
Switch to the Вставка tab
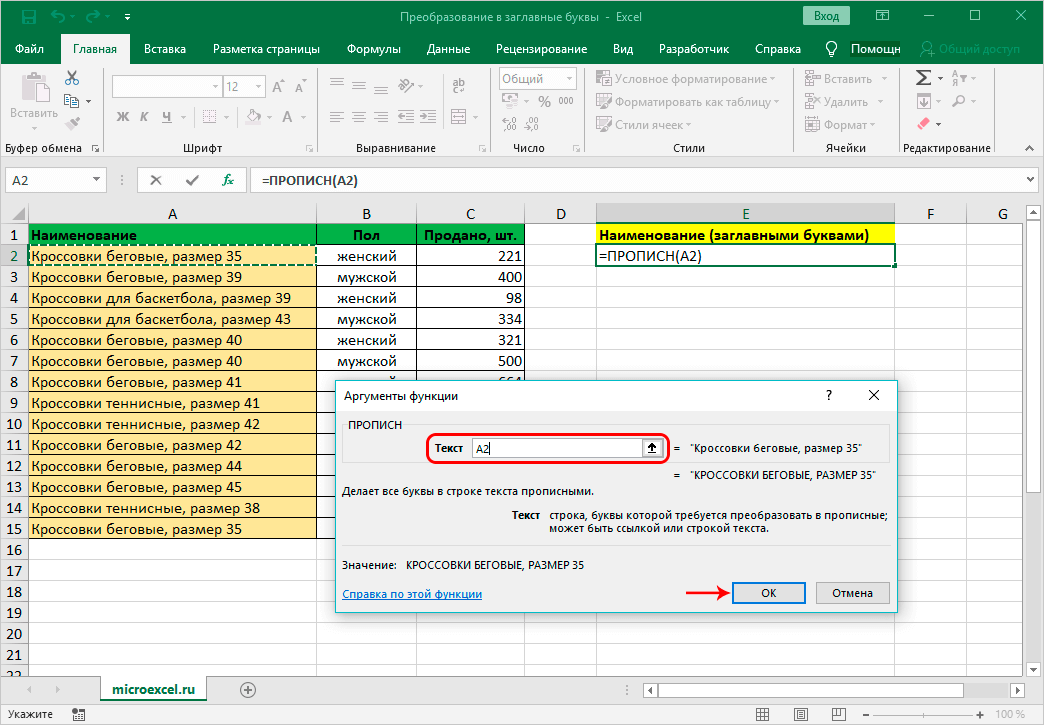click(x=164, y=49)
